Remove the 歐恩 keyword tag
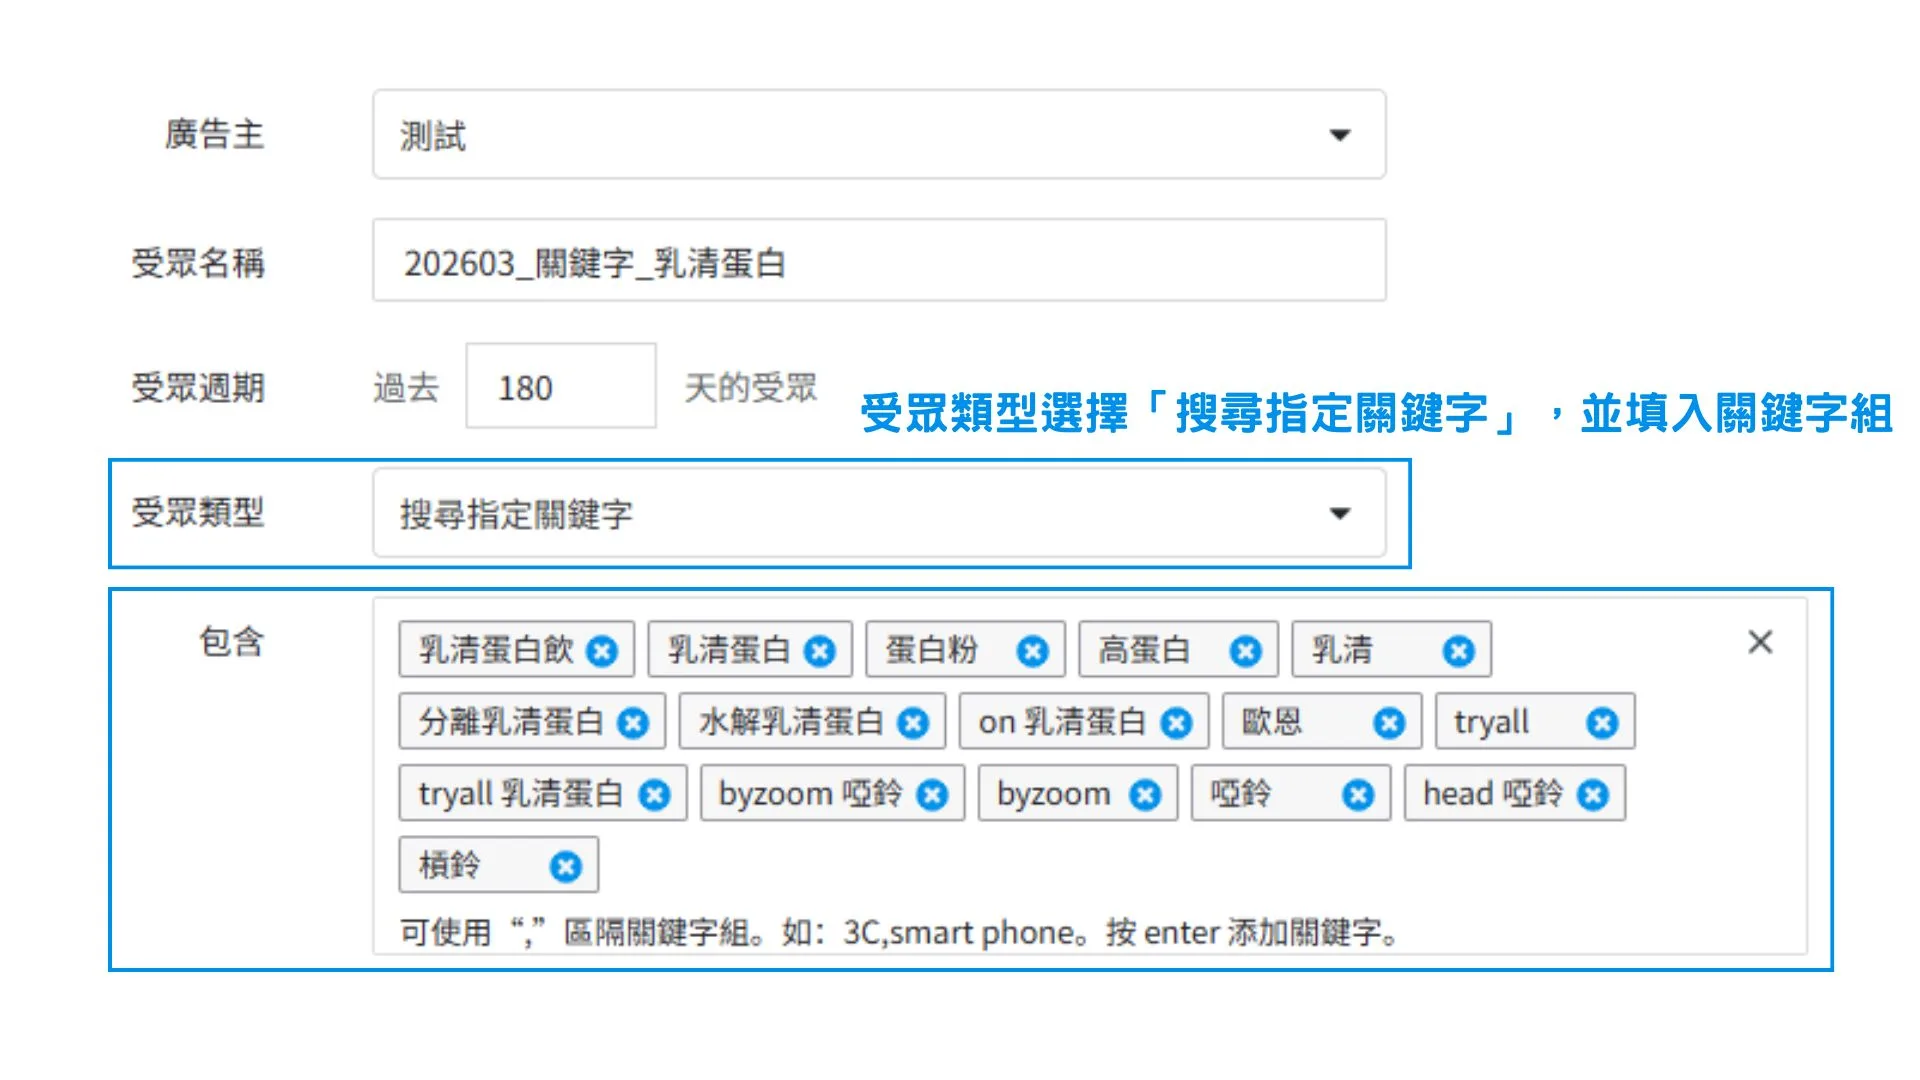The height and width of the screenshot is (1080, 1920). [x=1389, y=722]
